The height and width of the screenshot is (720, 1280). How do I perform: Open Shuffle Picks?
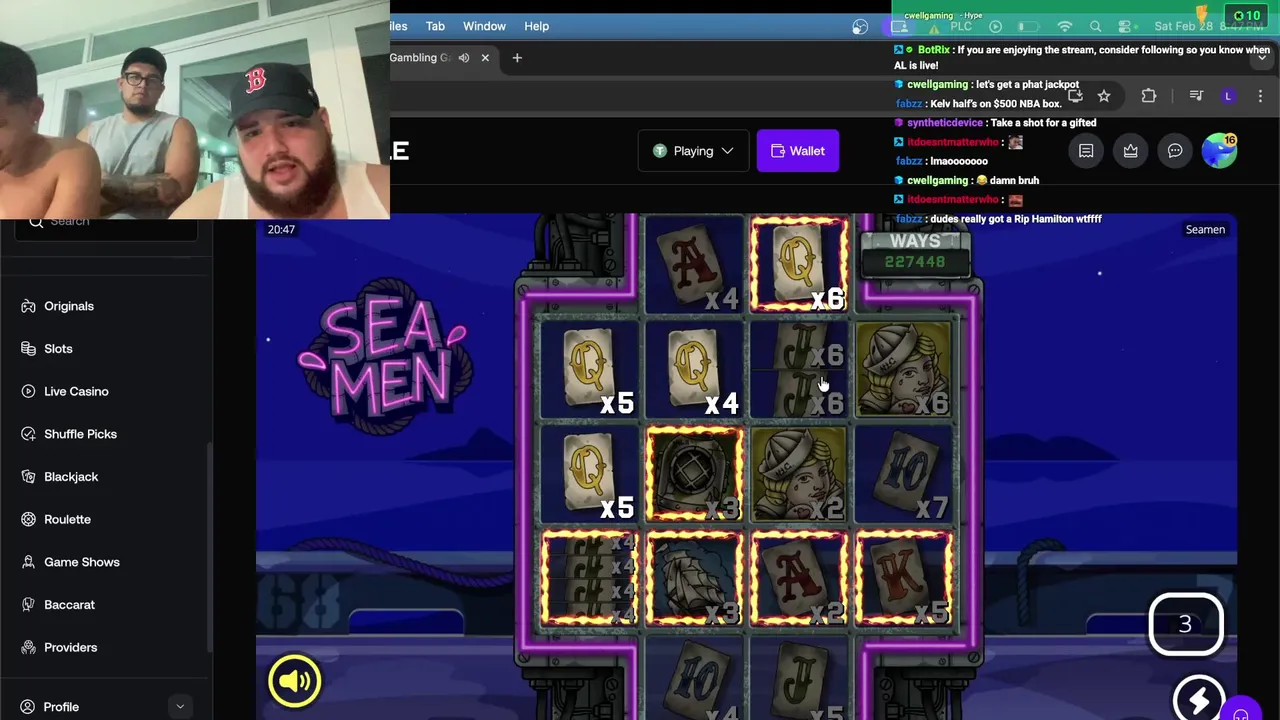(x=80, y=434)
